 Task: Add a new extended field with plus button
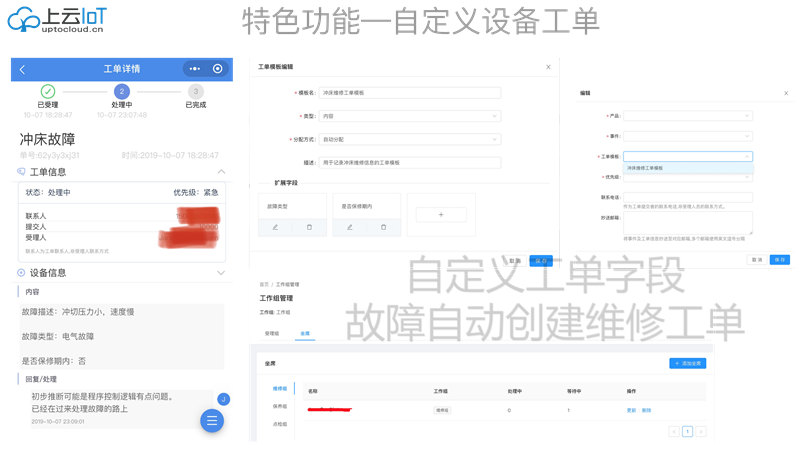click(x=441, y=214)
